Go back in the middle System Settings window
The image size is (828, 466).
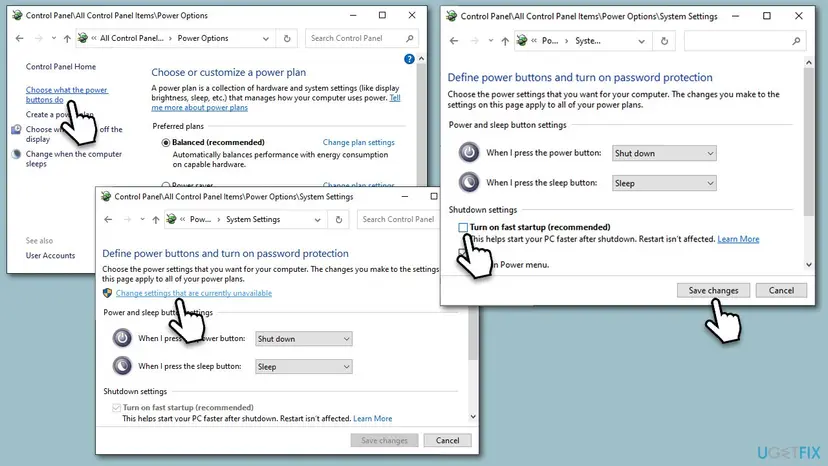coord(108,219)
